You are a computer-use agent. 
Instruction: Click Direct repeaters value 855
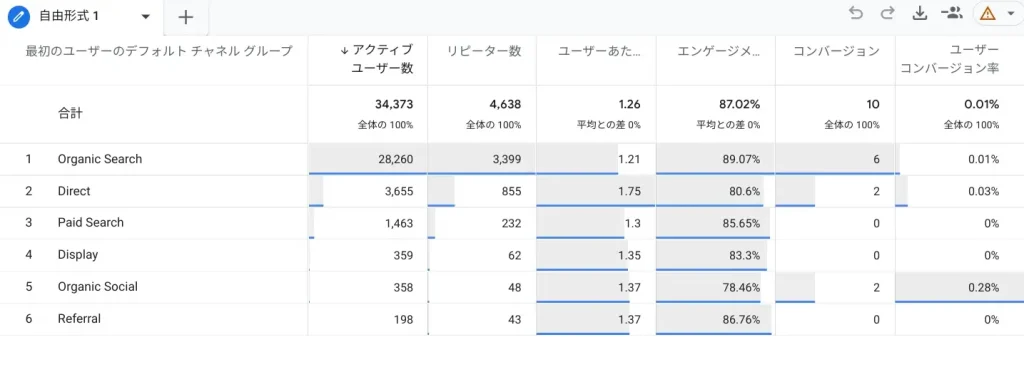(x=511, y=191)
